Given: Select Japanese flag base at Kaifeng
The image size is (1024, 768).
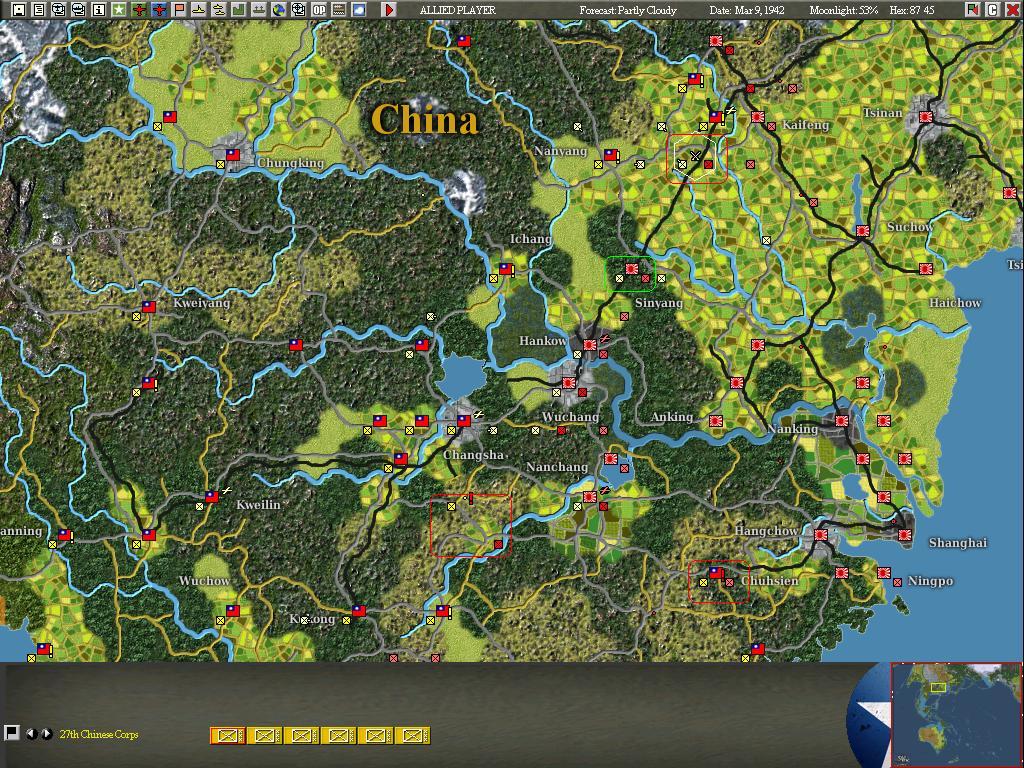Looking at the screenshot, I should click(x=758, y=117).
